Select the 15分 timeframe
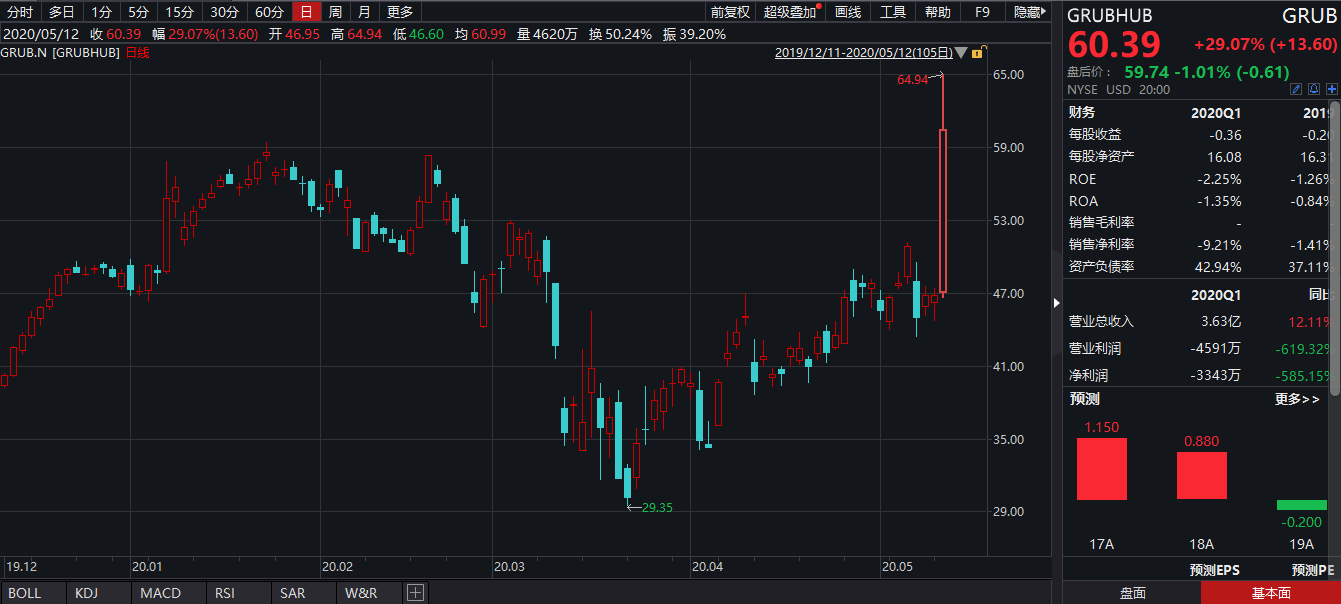1341x604 pixels. point(179,12)
